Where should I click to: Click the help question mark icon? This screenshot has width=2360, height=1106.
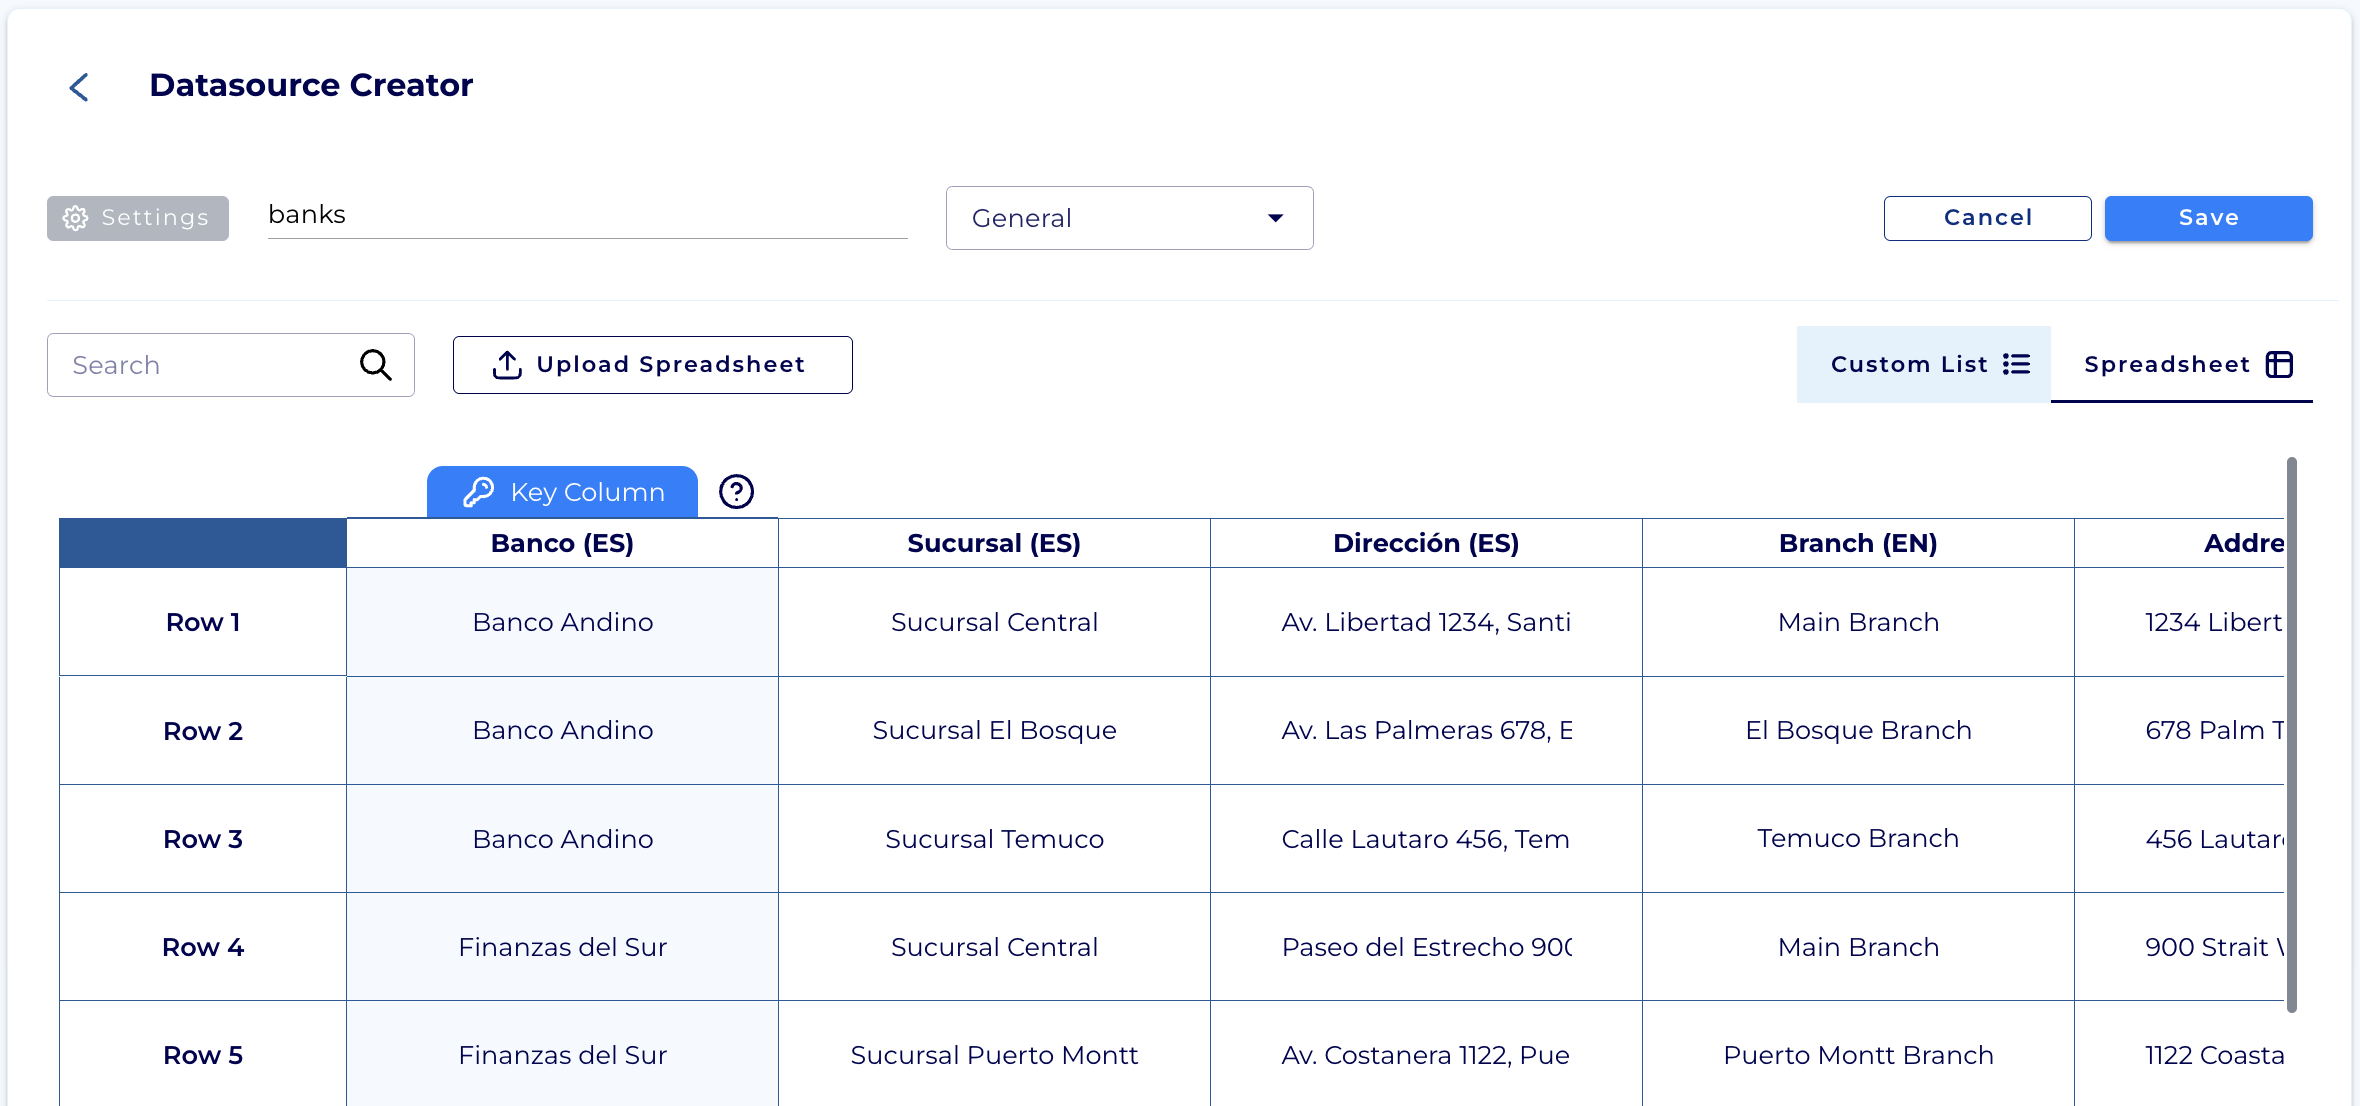pyautogui.click(x=736, y=491)
